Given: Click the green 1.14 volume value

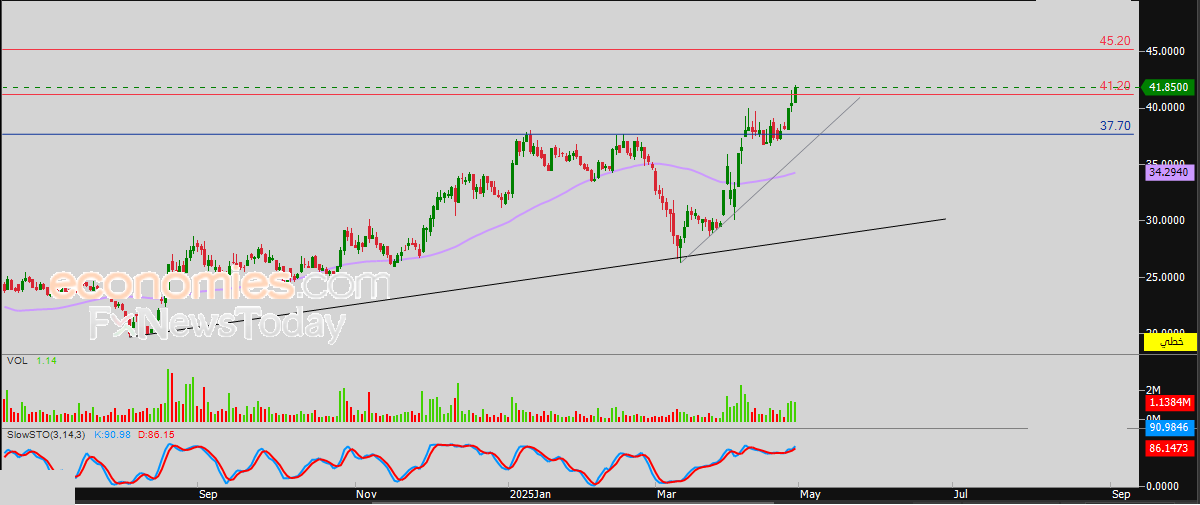Looking at the screenshot, I should tap(46, 360).
